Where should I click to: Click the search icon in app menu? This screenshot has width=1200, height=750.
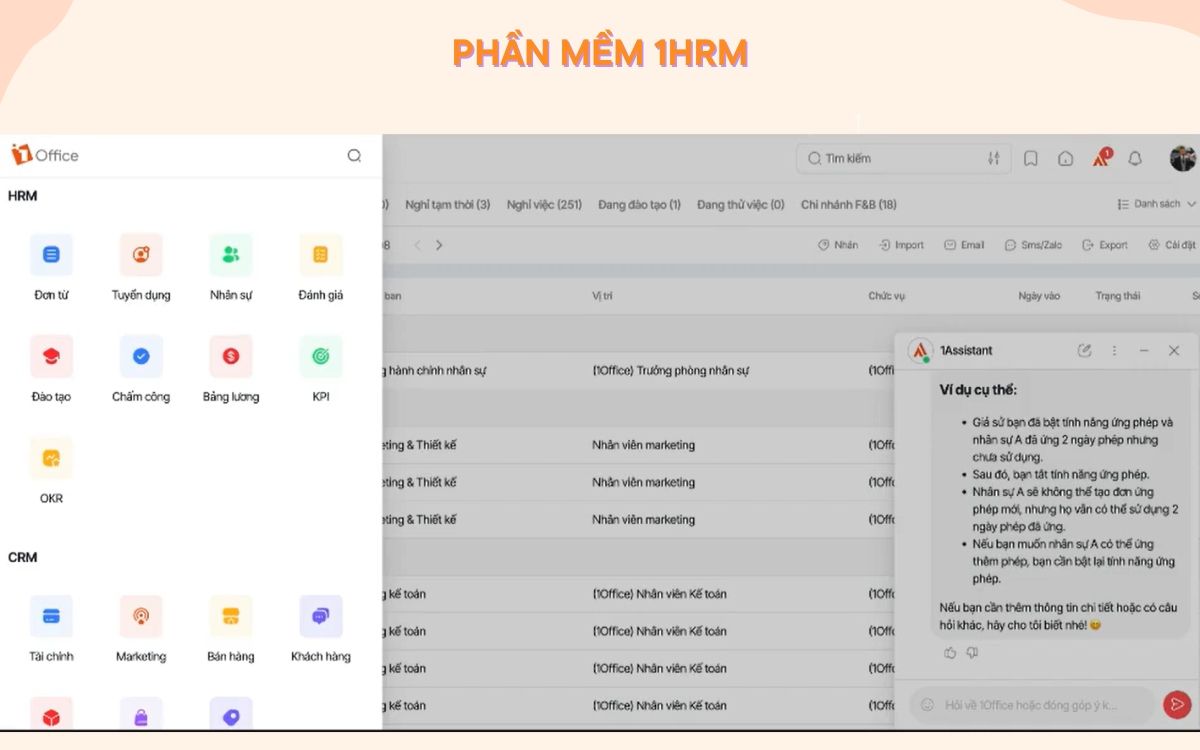[x=354, y=155]
